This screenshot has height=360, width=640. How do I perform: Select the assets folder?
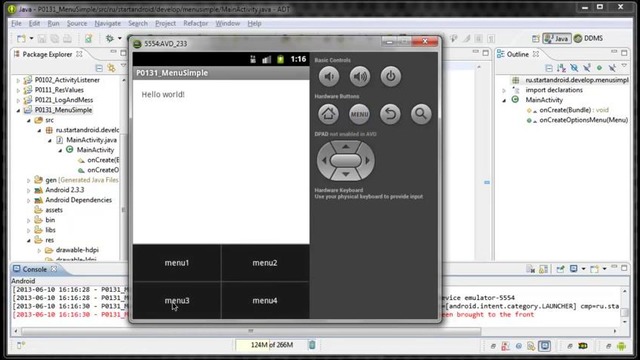pos(54,210)
